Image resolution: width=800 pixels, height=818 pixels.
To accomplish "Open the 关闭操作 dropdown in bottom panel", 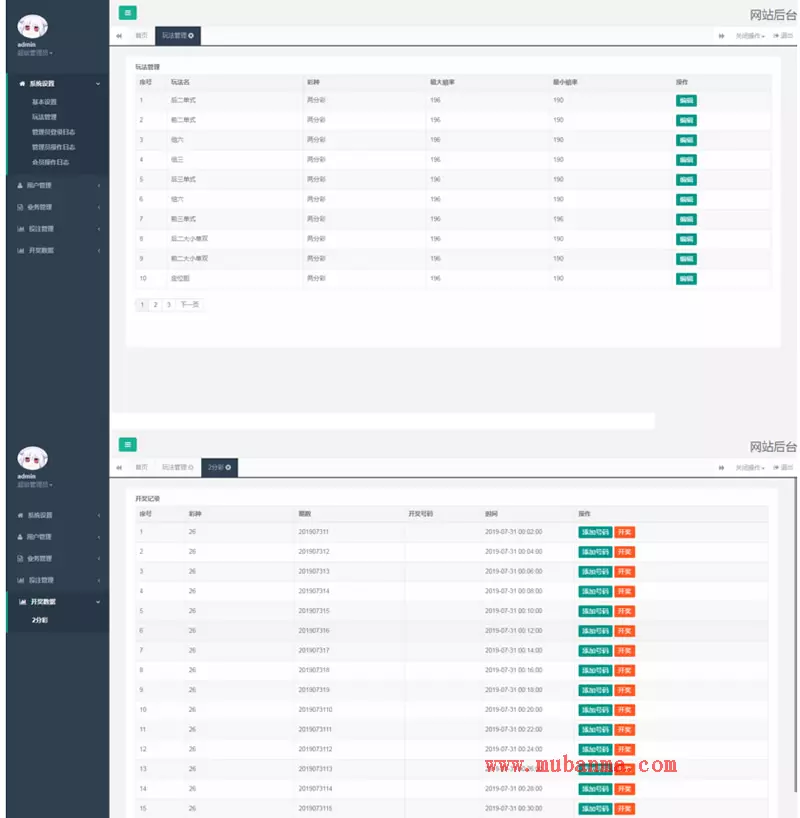I will coord(750,467).
